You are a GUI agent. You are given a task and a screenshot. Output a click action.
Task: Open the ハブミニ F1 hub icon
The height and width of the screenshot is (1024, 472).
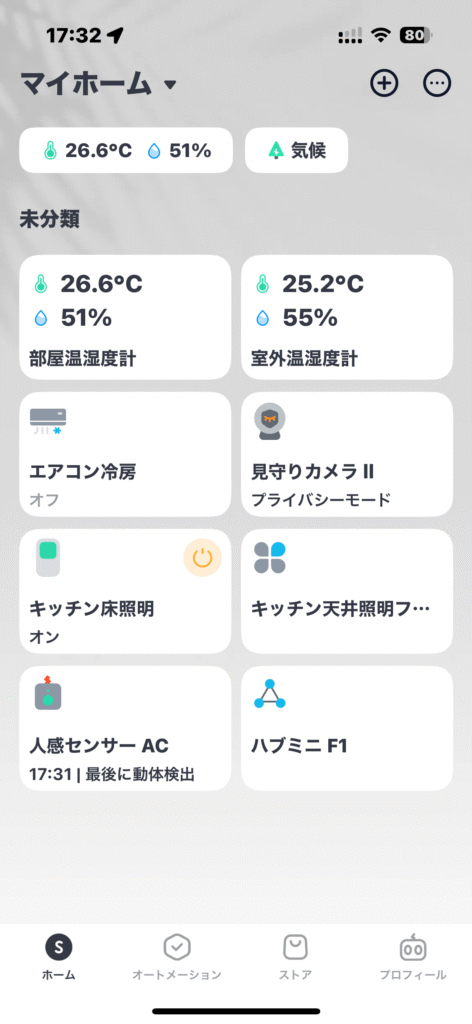tap(270, 694)
